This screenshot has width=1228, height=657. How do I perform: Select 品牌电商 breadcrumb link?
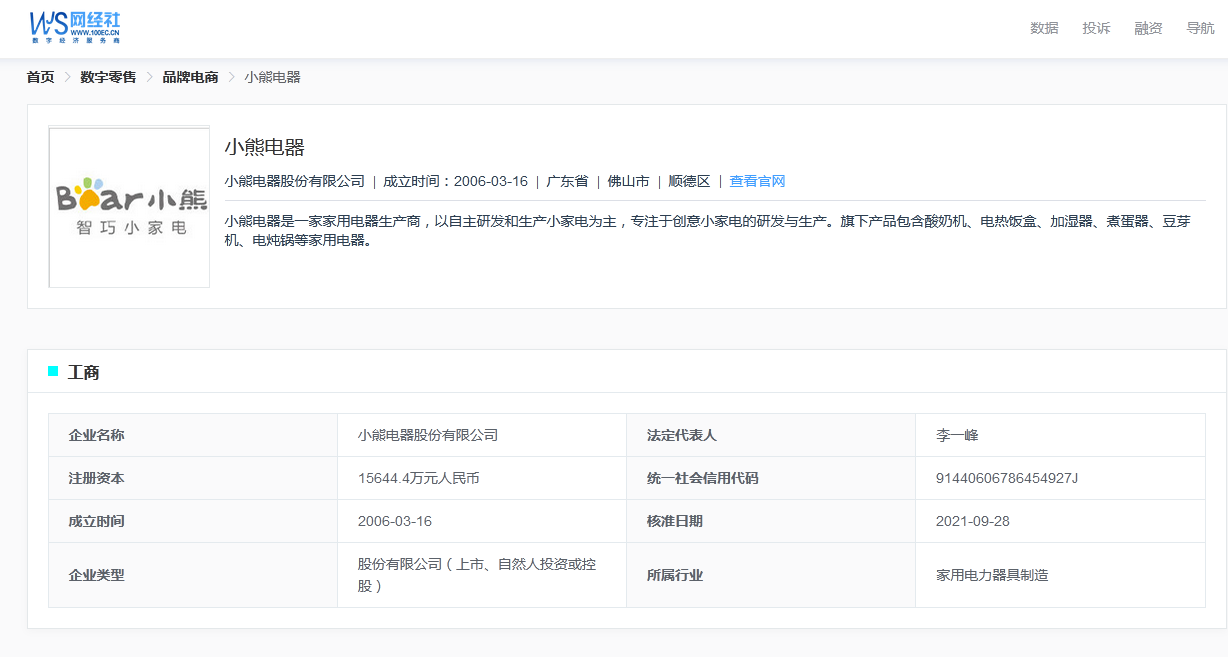coord(190,77)
